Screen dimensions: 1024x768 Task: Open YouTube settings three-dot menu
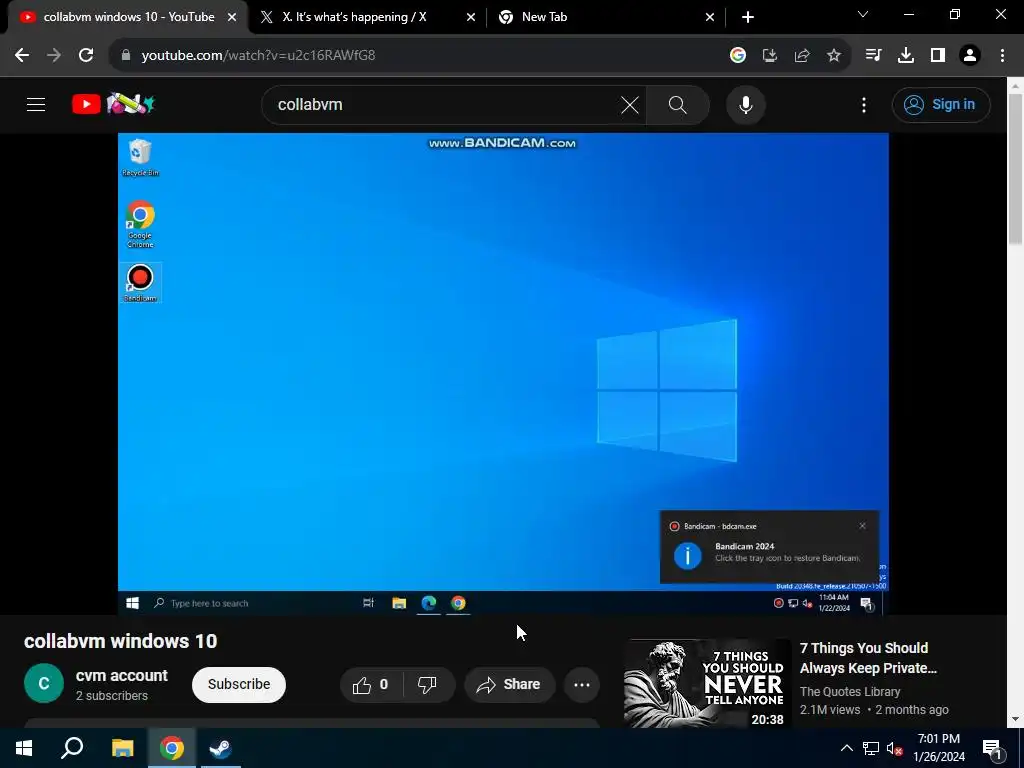tap(864, 104)
